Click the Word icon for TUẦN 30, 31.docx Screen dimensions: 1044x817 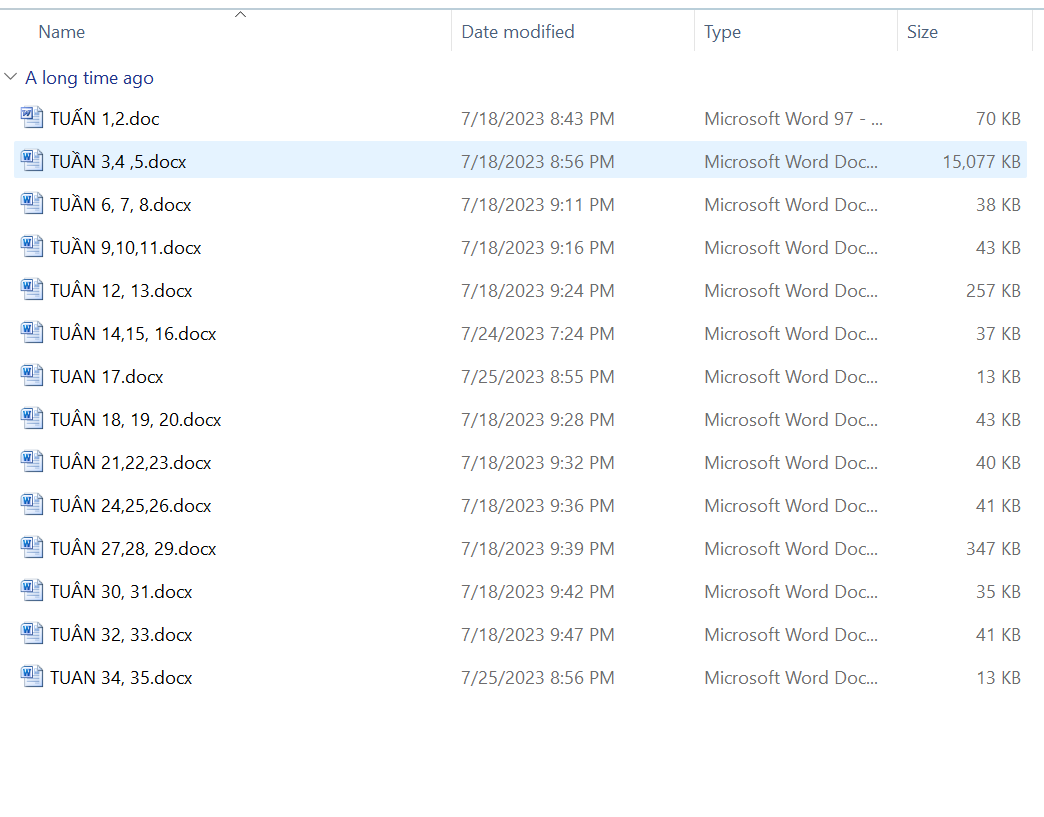click(x=32, y=591)
